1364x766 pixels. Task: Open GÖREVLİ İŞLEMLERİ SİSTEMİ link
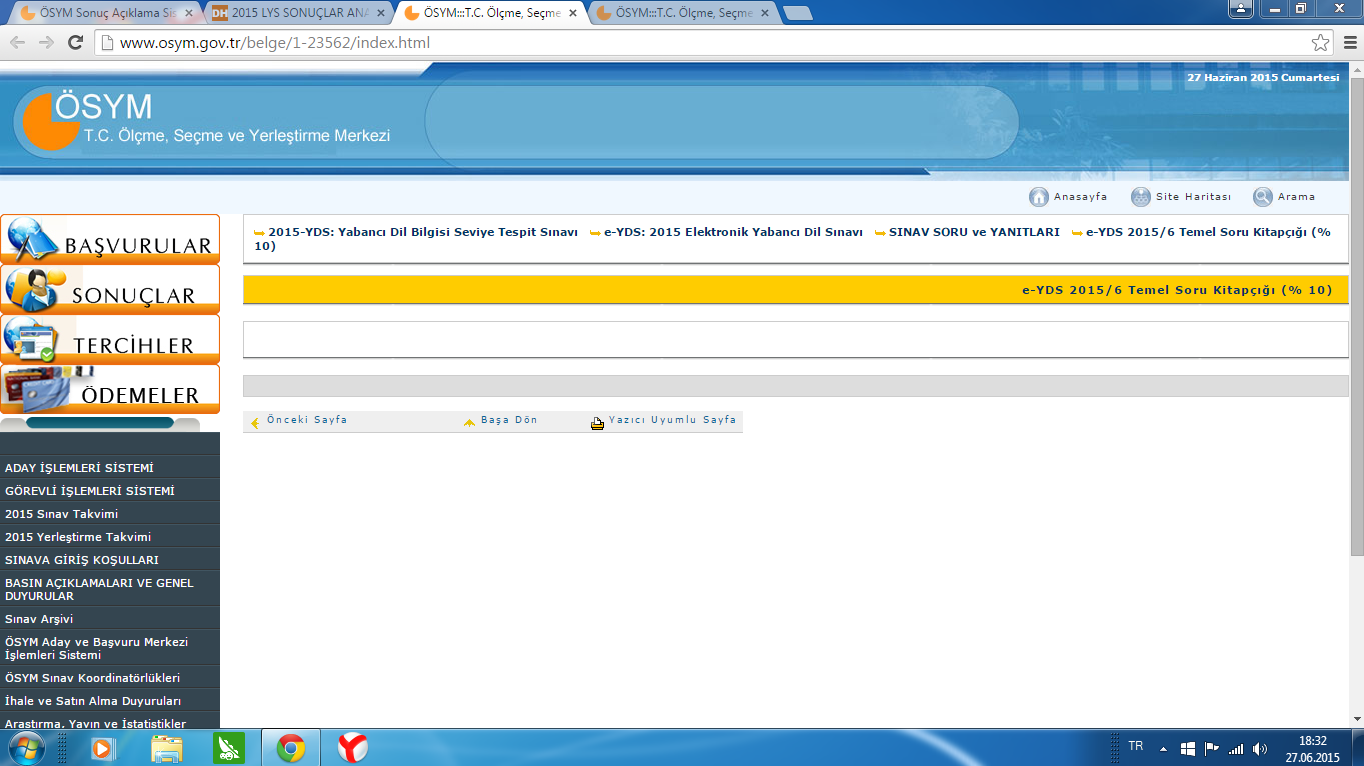90,491
